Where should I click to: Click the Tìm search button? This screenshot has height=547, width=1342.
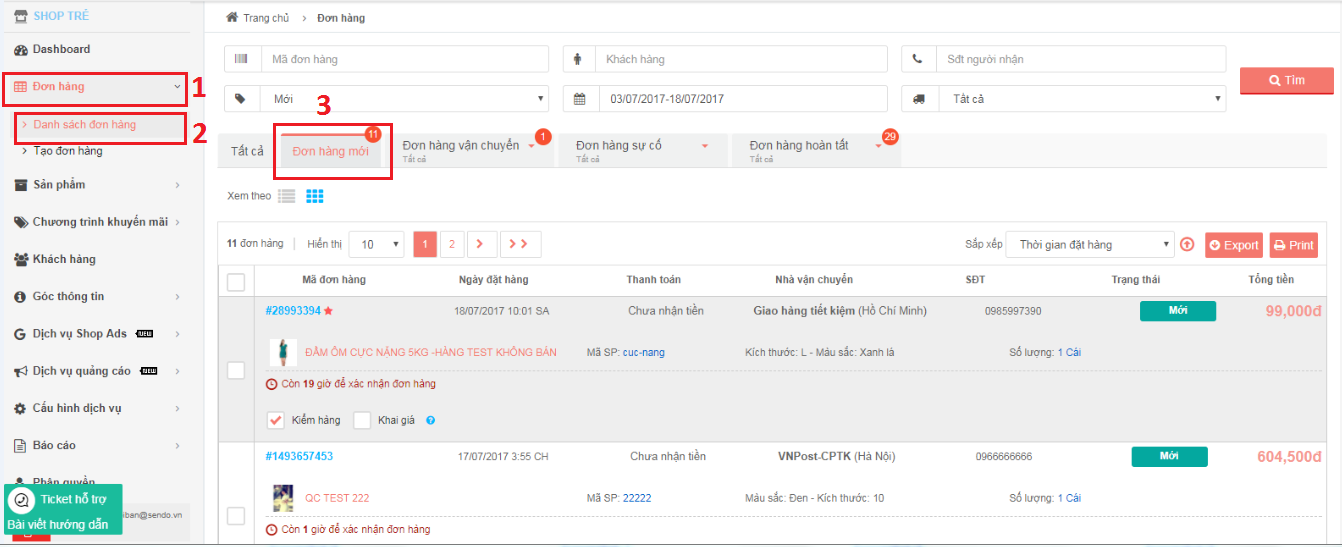click(1286, 80)
